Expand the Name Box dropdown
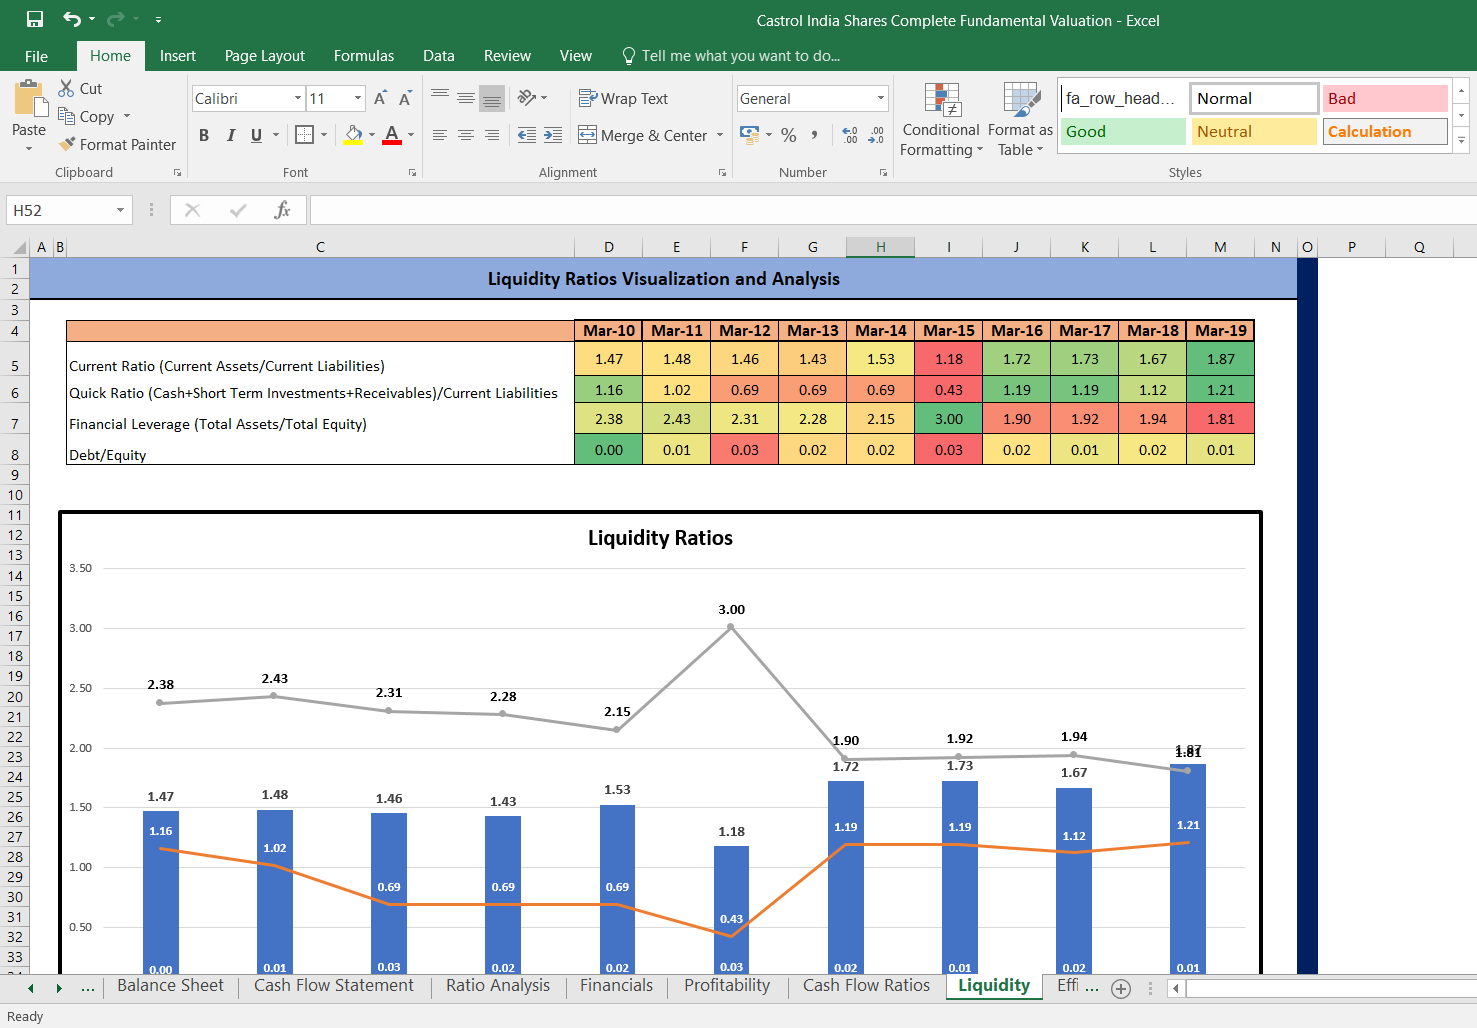 pyautogui.click(x=120, y=210)
